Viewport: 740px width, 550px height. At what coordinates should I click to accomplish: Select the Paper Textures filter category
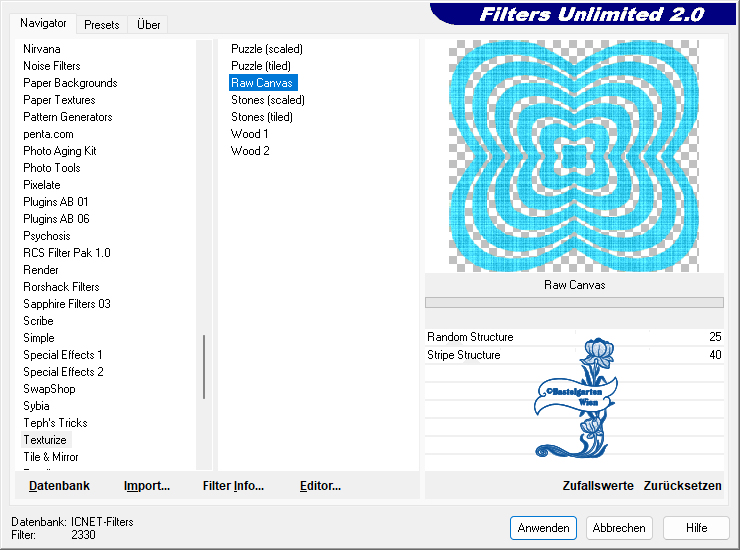[59, 100]
